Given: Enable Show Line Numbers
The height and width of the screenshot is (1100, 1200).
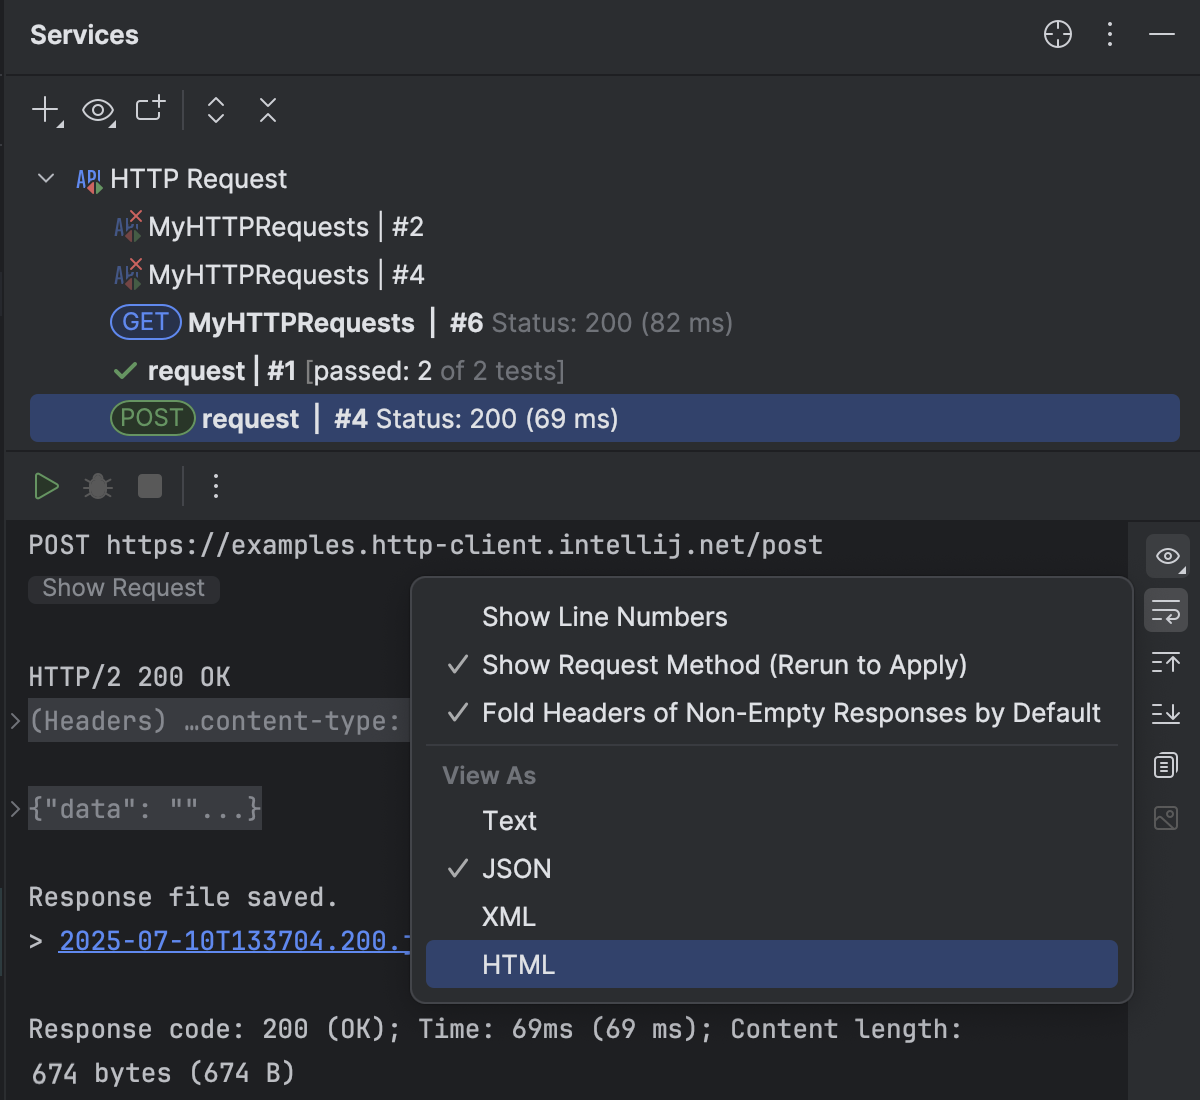Looking at the screenshot, I should 604,616.
